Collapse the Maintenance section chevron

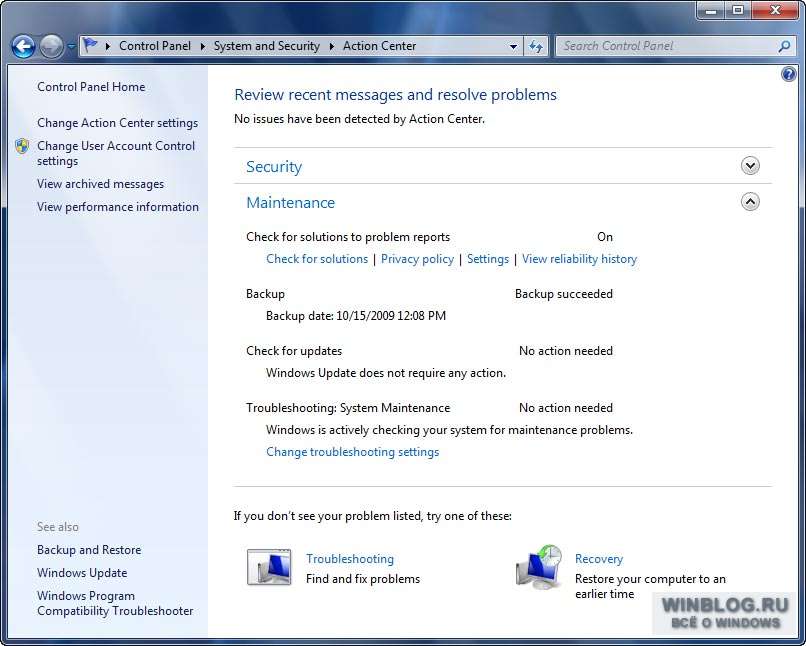click(x=750, y=201)
